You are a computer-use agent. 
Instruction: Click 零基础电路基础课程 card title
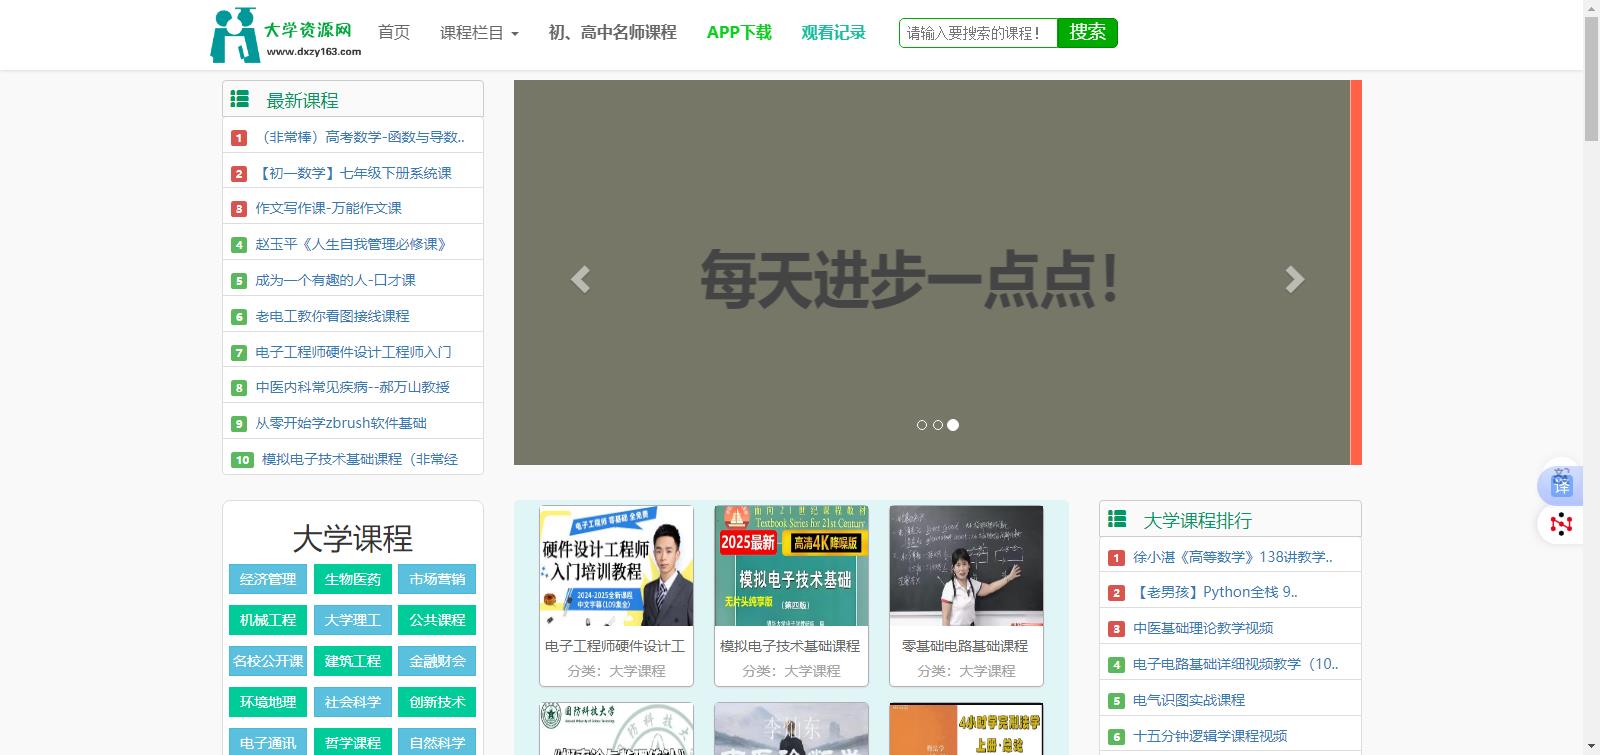(x=966, y=646)
